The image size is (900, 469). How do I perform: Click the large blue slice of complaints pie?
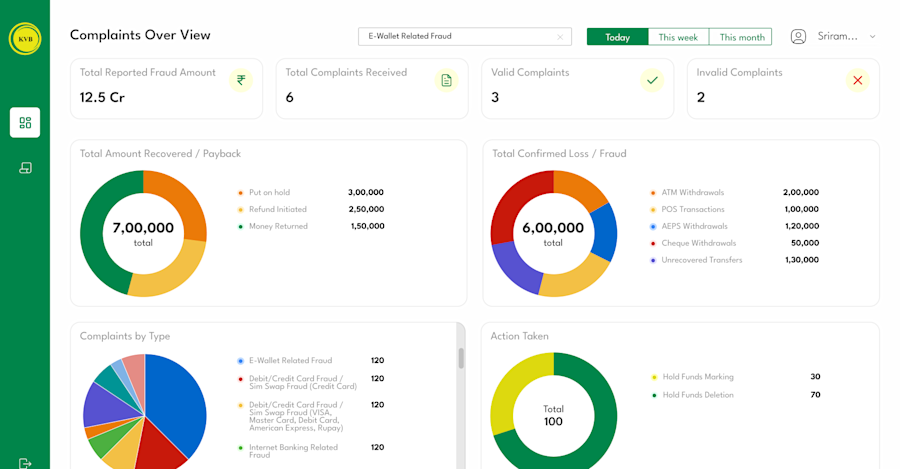click(178, 402)
